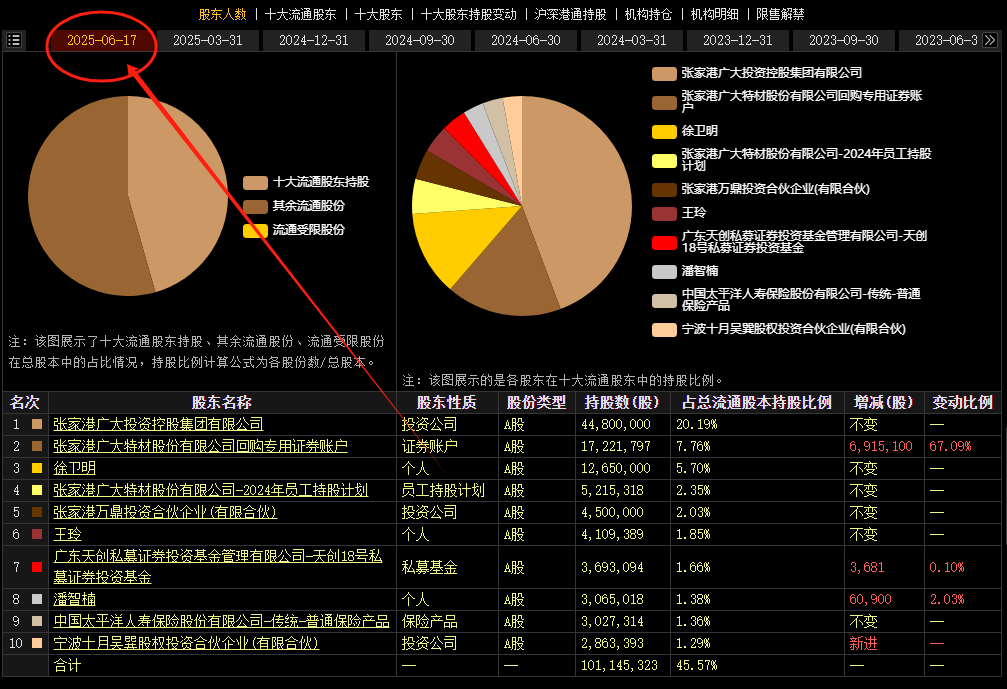Screen dimensions: 1007x689
Task: Click legend swatch for 潘智楠
Action: click(x=664, y=272)
